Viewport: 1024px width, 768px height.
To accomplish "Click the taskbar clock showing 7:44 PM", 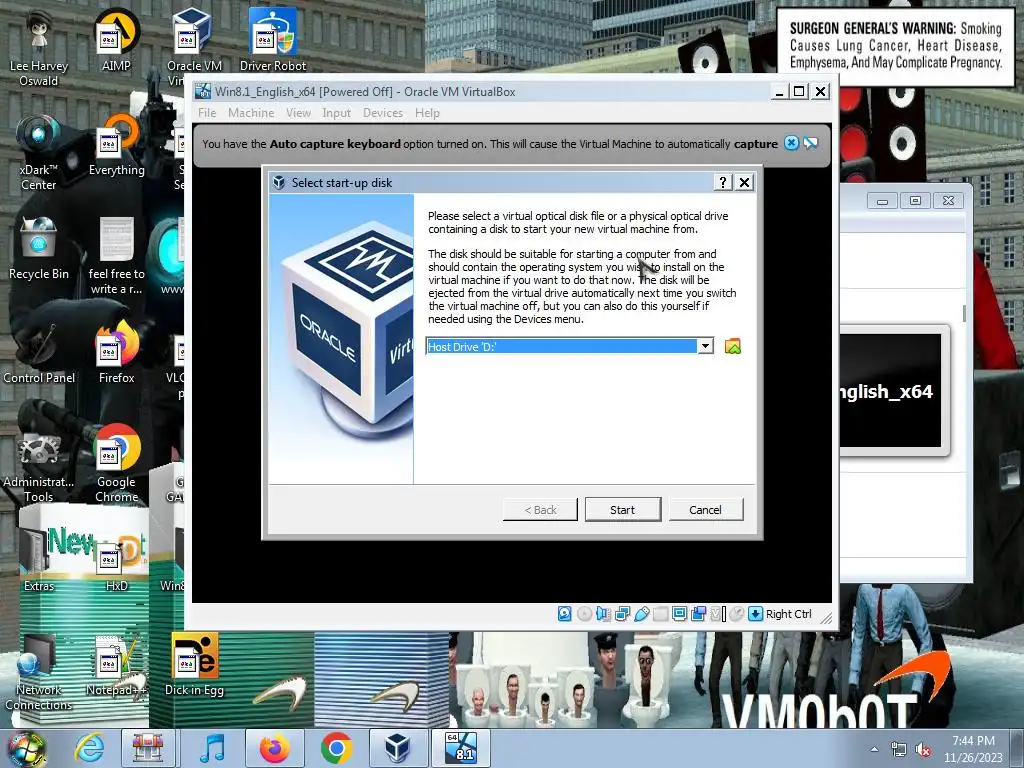I will tap(973, 749).
